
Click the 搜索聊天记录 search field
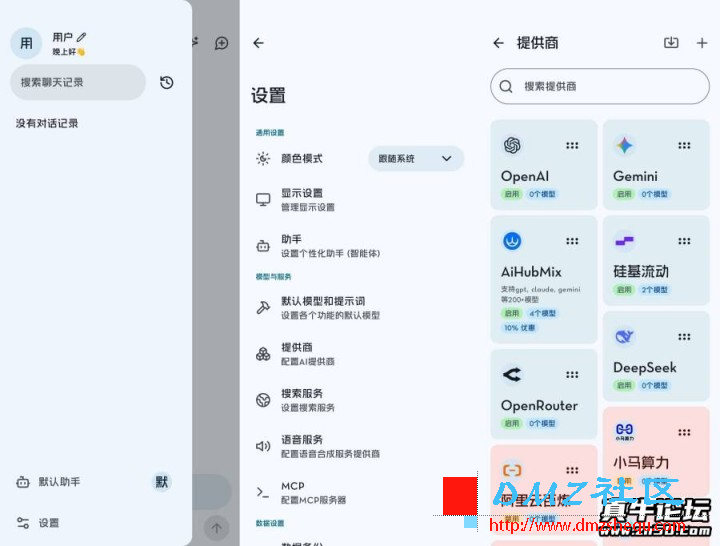click(x=78, y=83)
